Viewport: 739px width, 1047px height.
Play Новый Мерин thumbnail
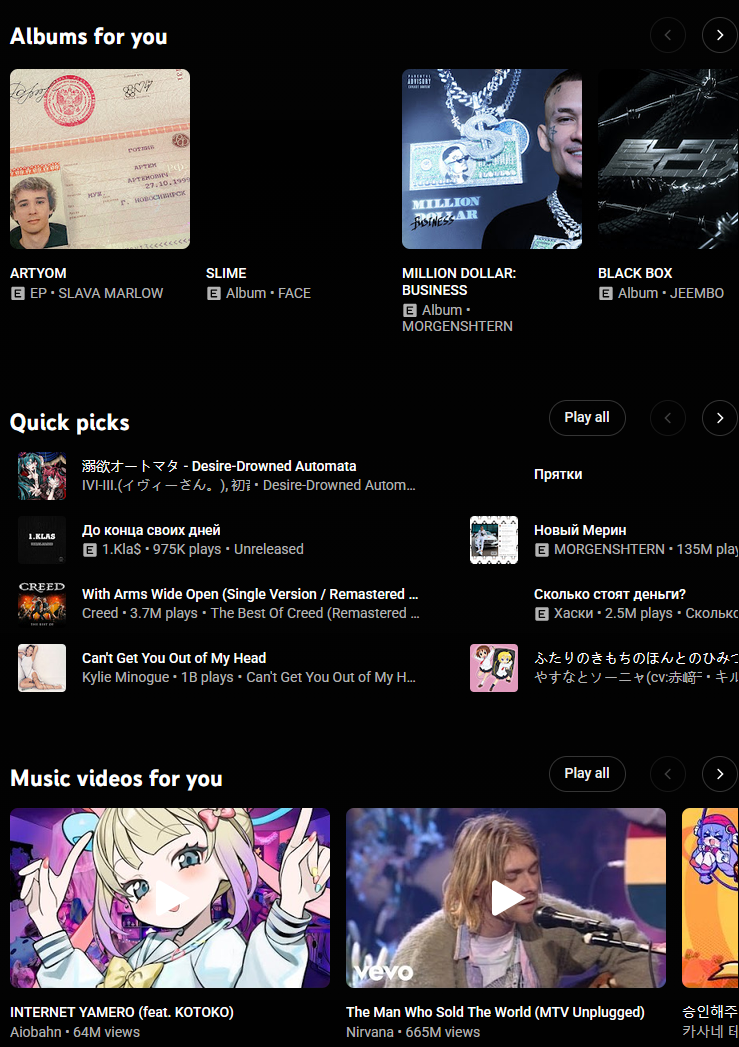click(x=494, y=540)
